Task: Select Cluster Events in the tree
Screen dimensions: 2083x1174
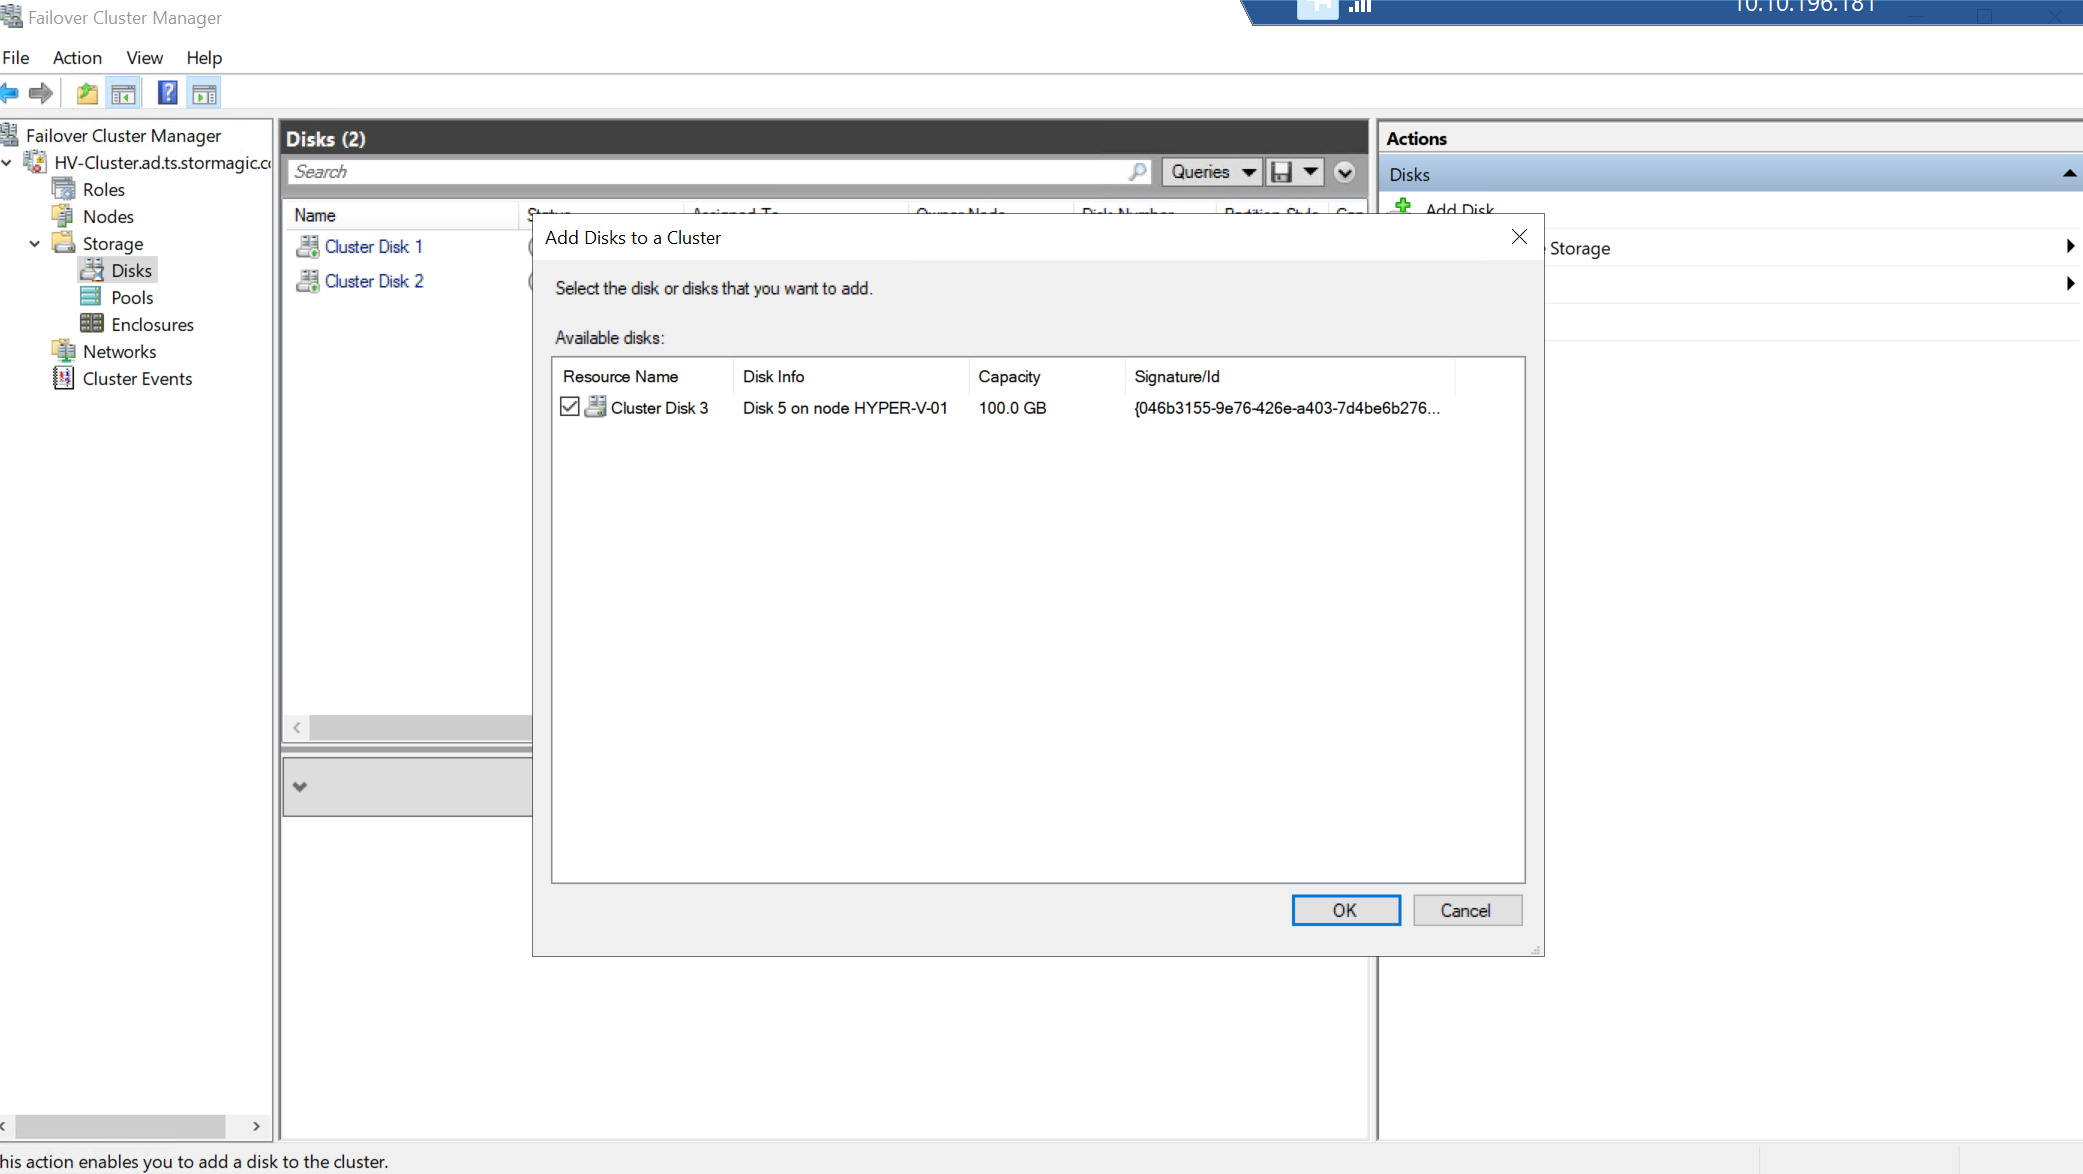Action: click(x=138, y=378)
